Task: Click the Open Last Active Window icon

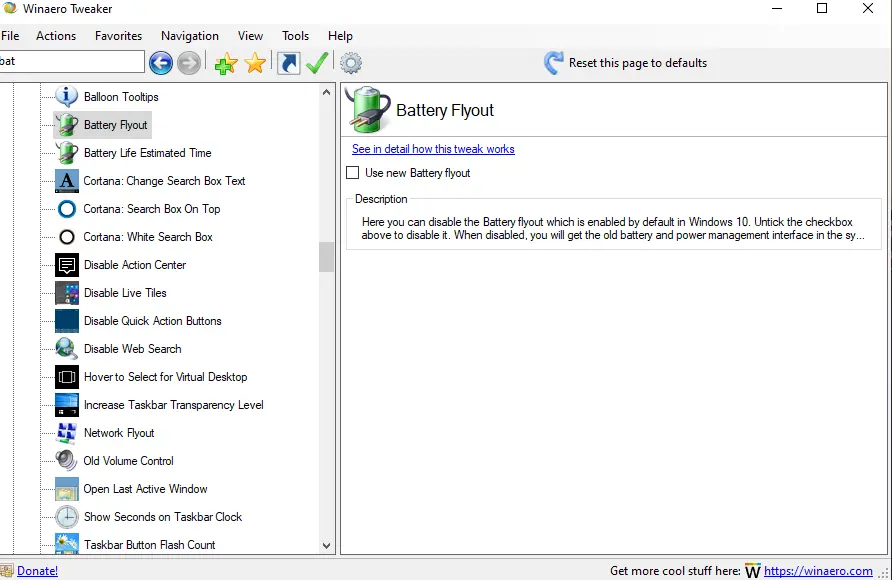Action: click(x=67, y=488)
